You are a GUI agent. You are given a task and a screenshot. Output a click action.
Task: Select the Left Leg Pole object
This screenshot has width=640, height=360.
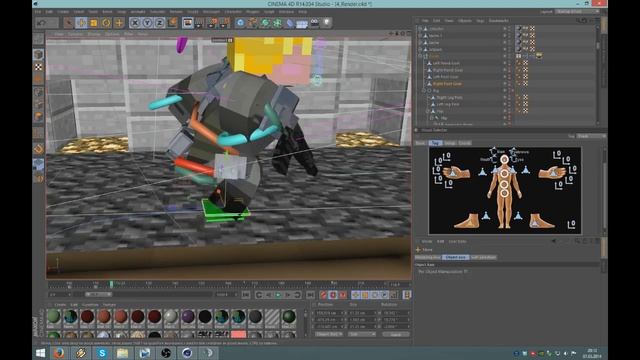[448, 104]
